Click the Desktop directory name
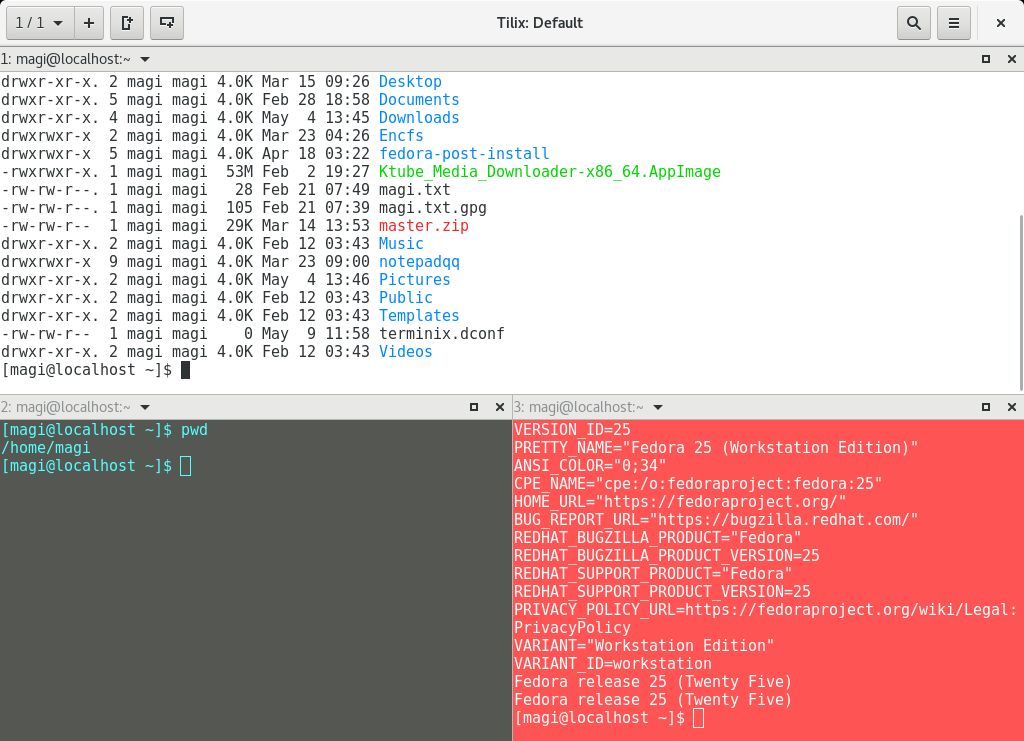Image resolution: width=1024 pixels, height=741 pixels. coord(410,82)
